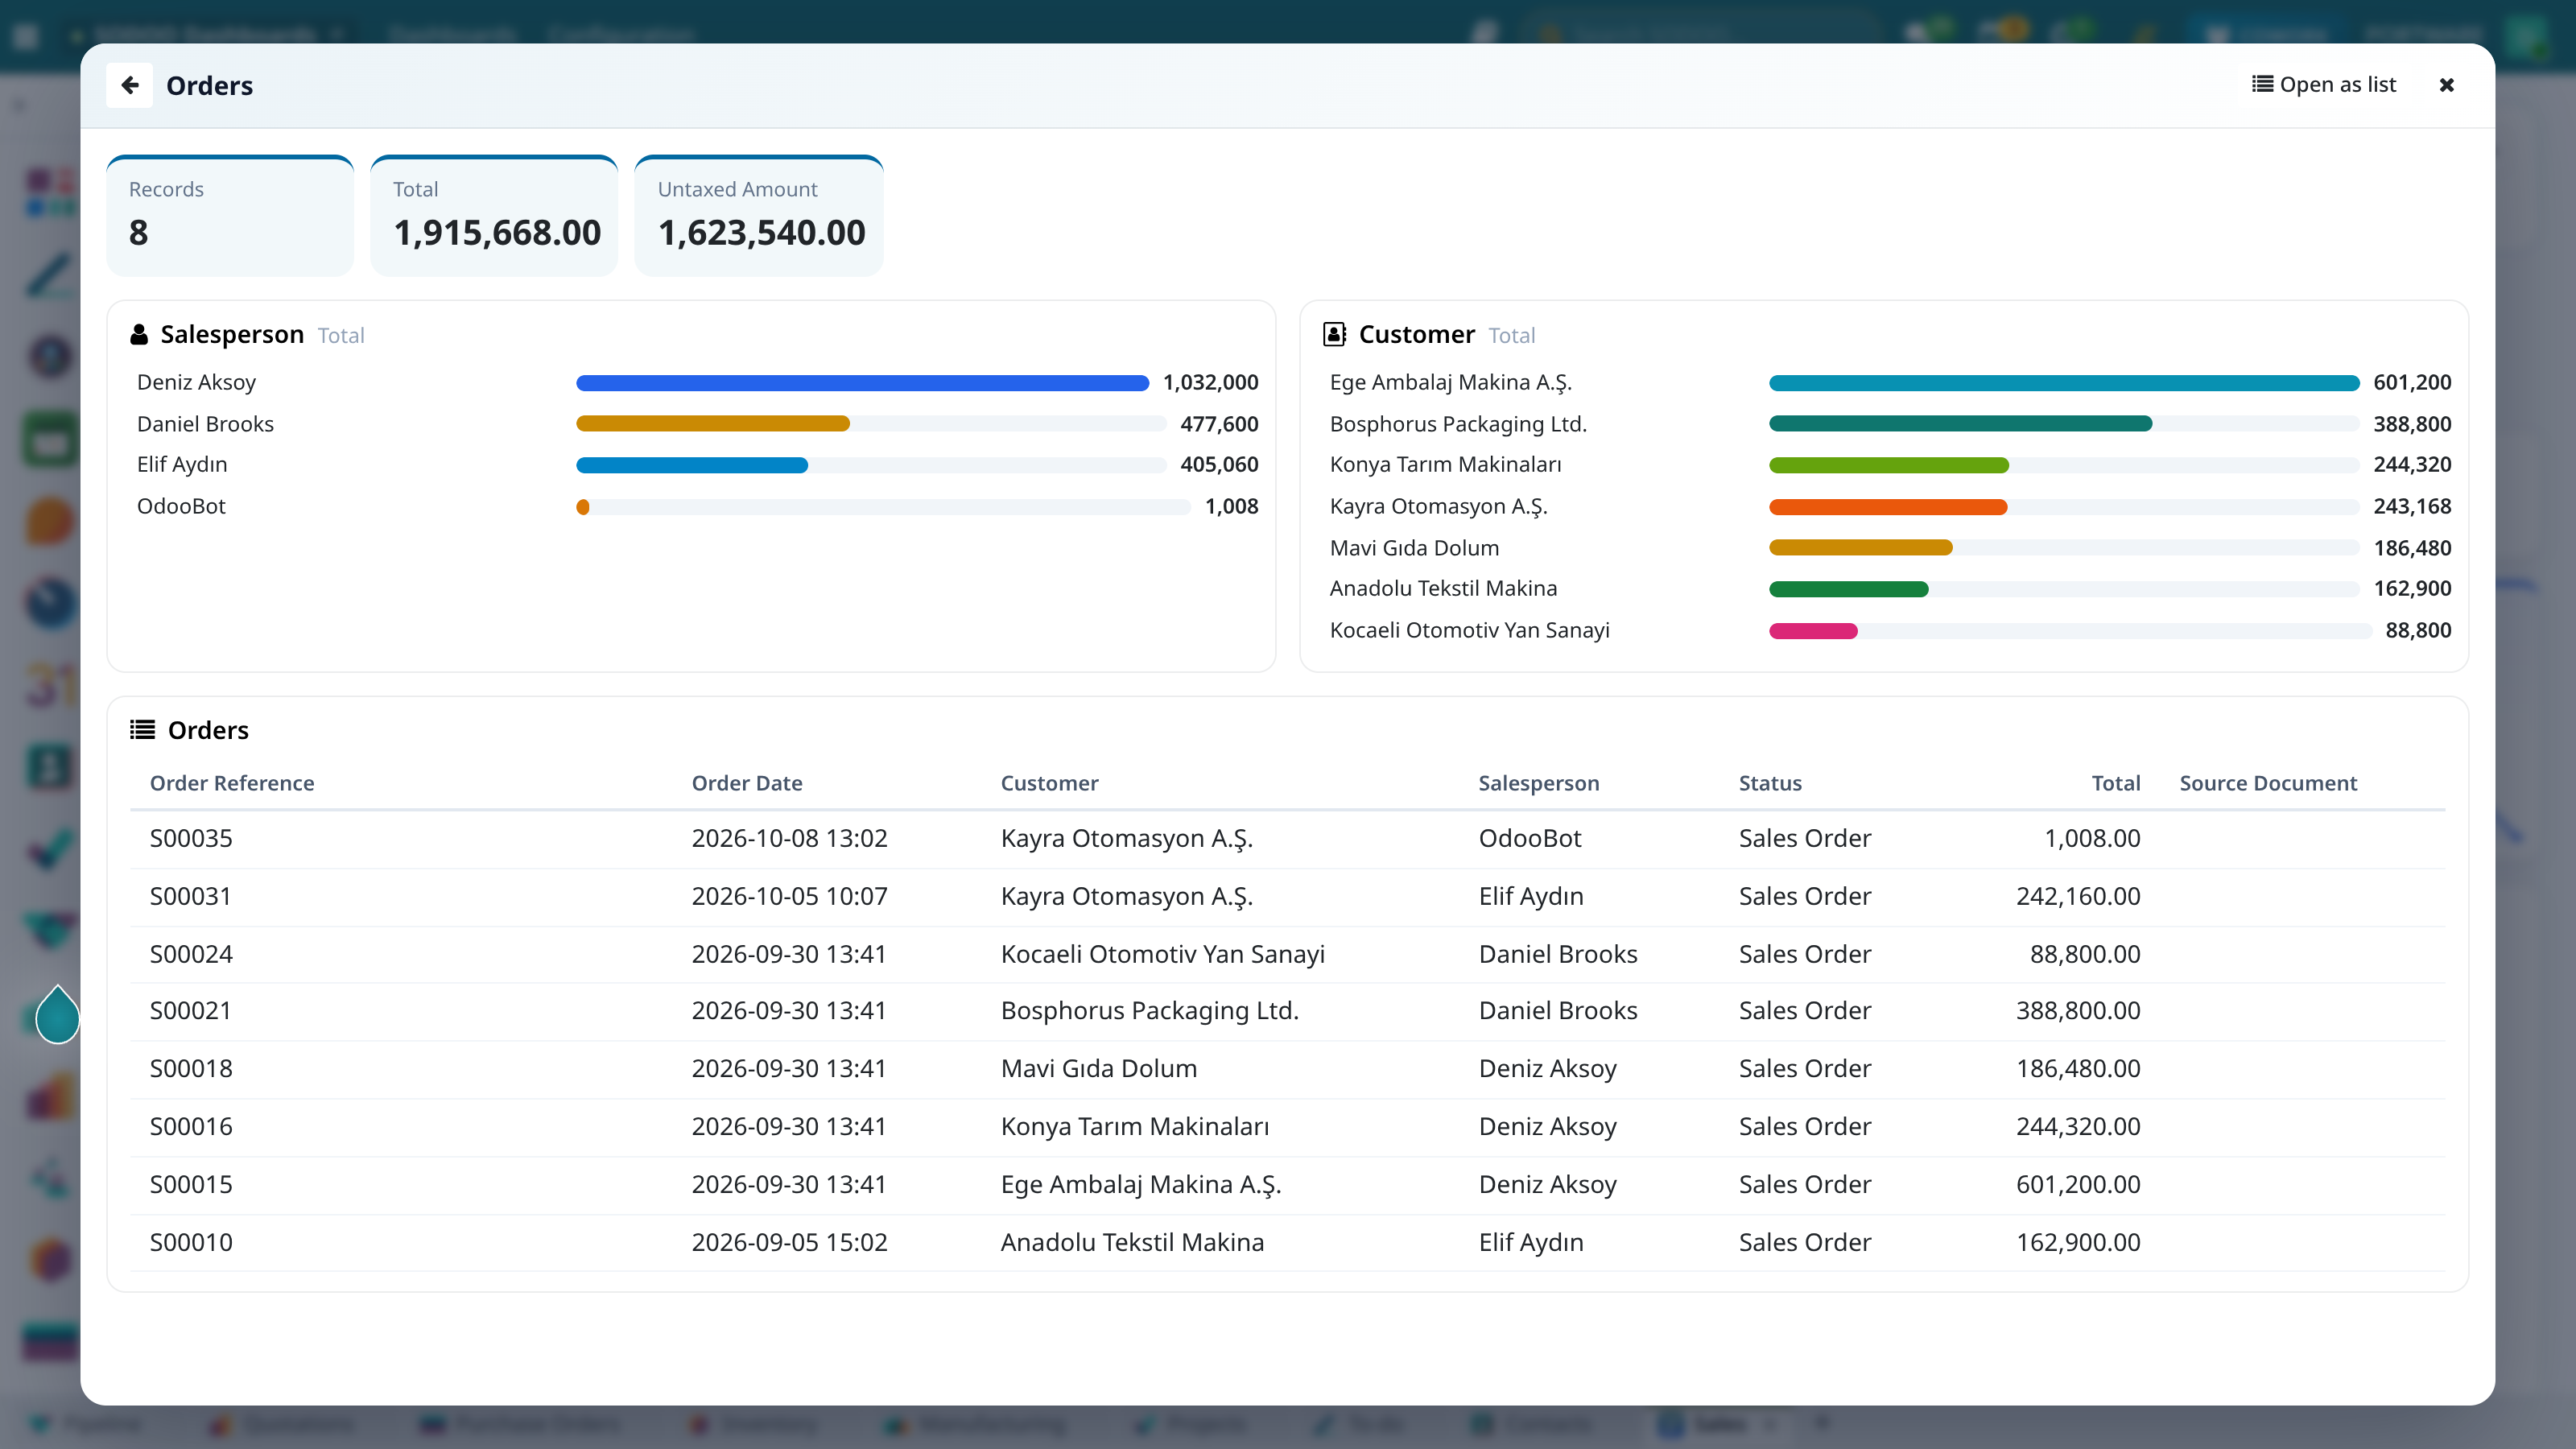Click the teal droplet icon in sidebar
Viewport: 2576px width, 1449px height.
[57, 1015]
